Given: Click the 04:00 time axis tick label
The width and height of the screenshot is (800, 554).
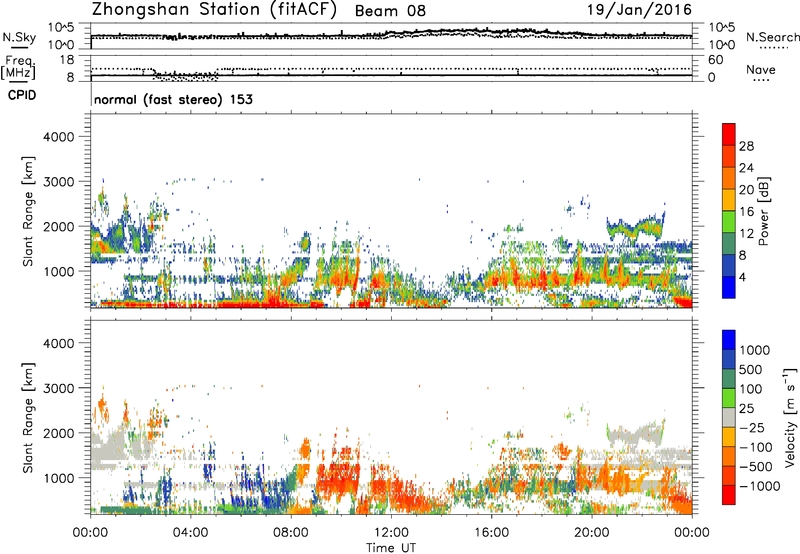Looking at the screenshot, I should point(191,533).
